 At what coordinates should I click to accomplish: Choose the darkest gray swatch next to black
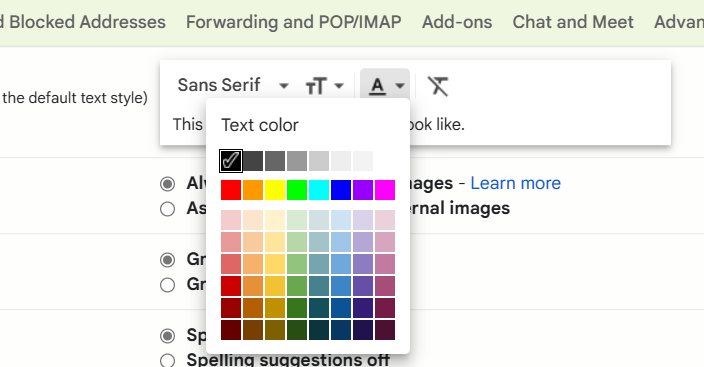(253, 161)
